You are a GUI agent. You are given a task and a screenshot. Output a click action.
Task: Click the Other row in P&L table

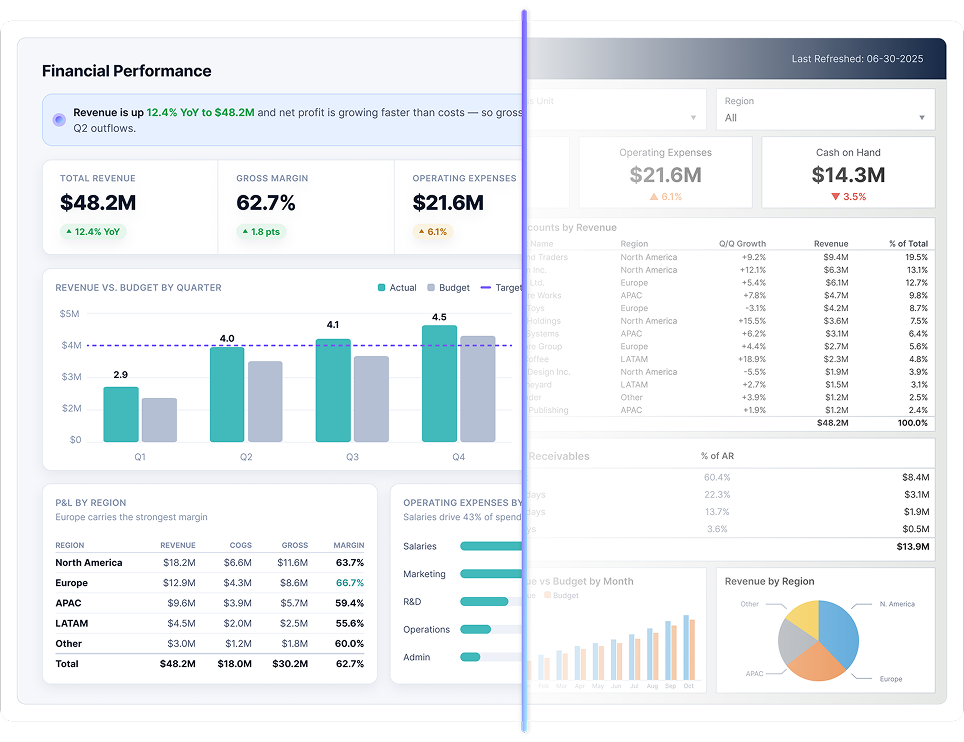[x=210, y=644]
